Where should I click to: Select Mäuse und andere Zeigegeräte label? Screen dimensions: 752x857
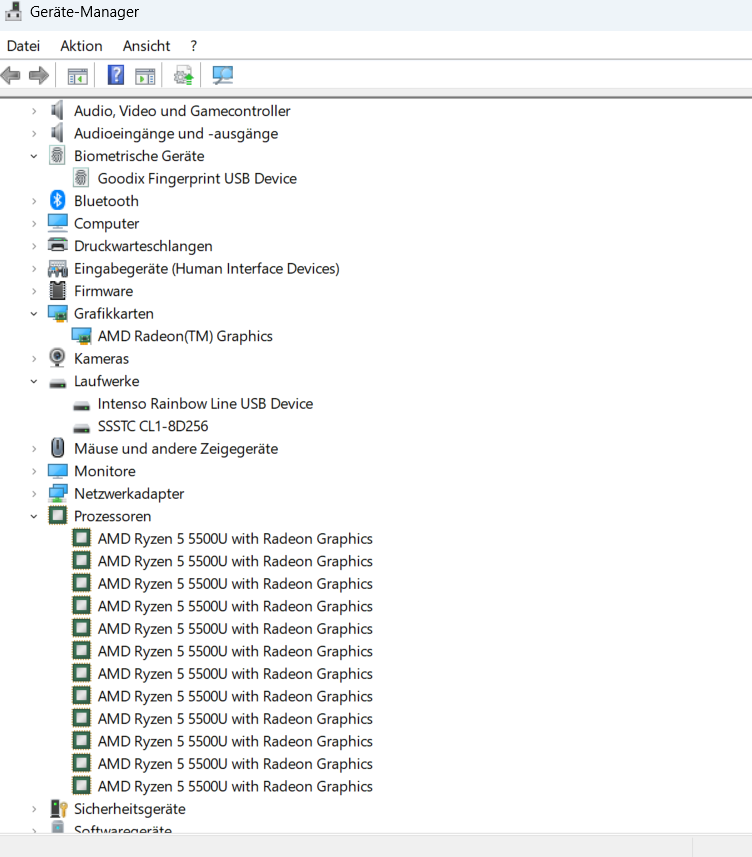point(176,449)
